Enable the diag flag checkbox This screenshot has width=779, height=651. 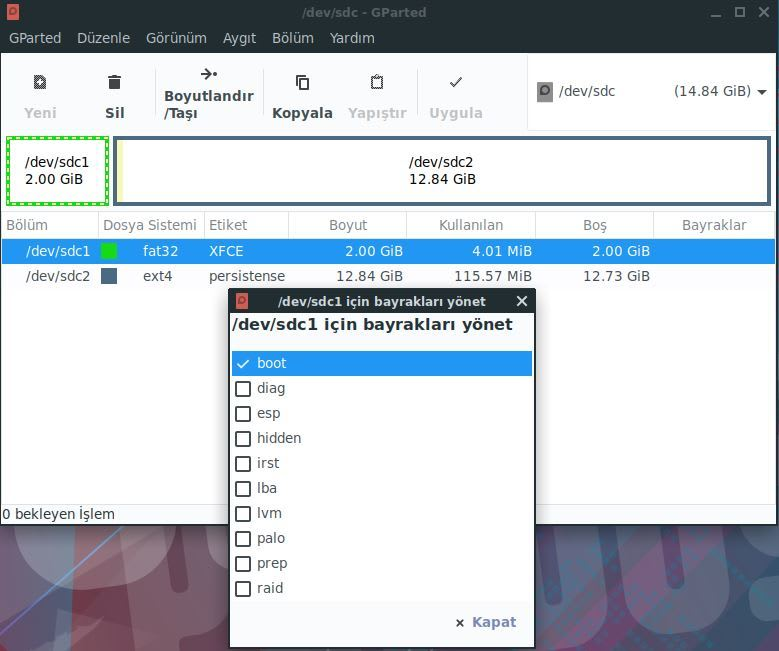pyautogui.click(x=242, y=389)
